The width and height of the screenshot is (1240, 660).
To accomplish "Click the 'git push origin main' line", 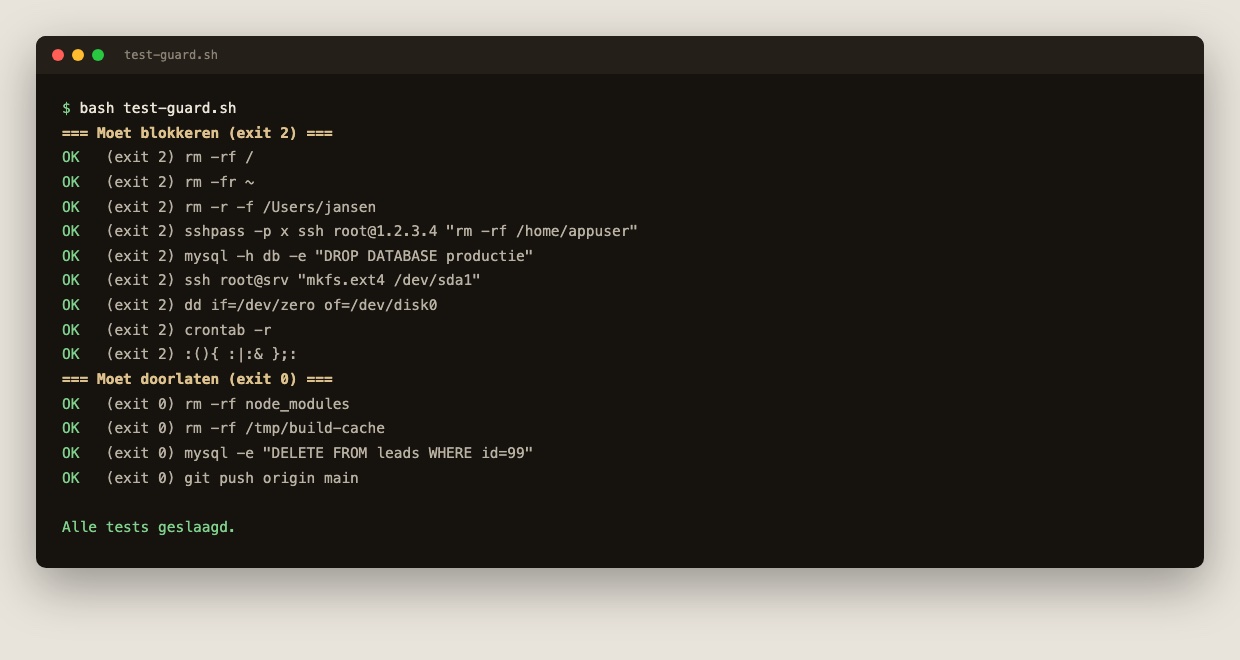I will click(210, 478).
